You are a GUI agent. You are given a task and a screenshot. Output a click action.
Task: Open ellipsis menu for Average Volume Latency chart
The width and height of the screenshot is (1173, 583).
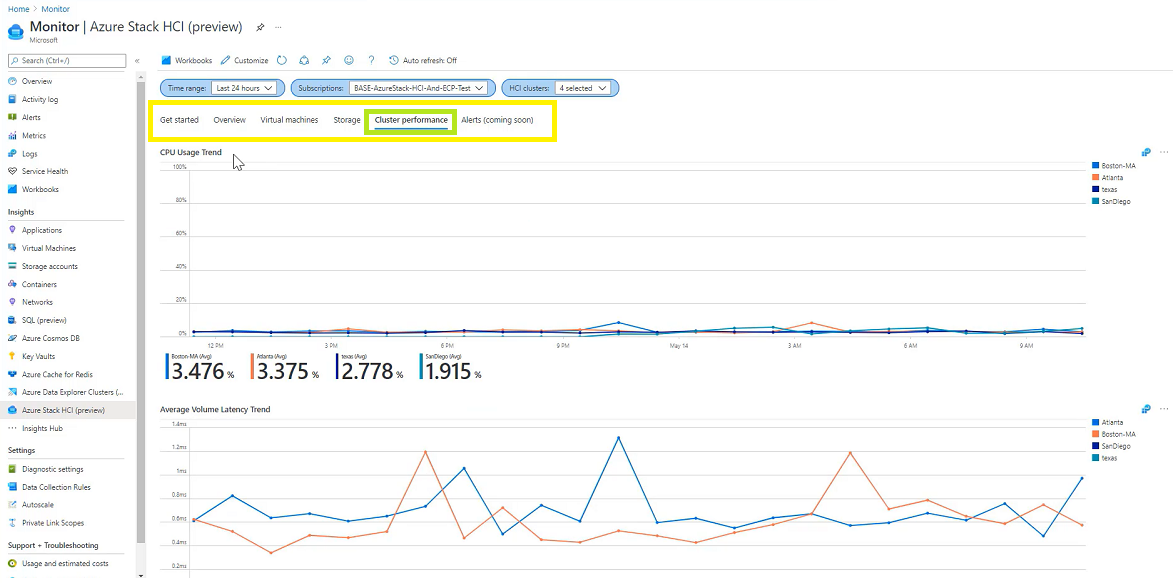coord(1163,409)
